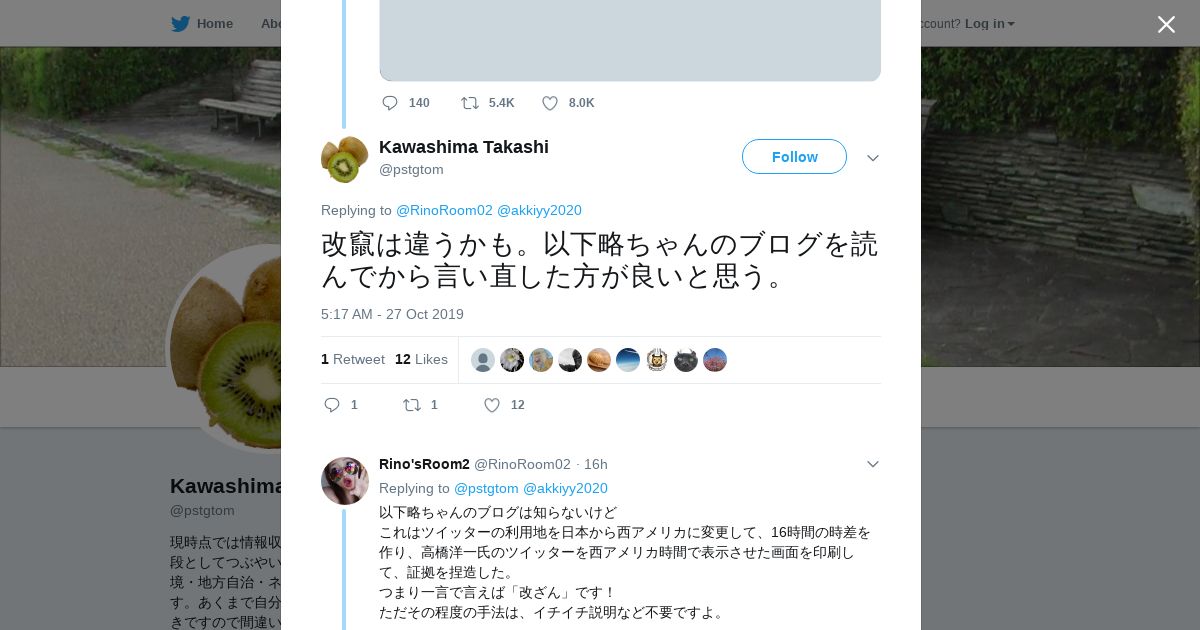This screenshot has height=630, width=1200.
Task: Open @RinoRoom02 mention in replying-to line
Action: click(444, 210)
